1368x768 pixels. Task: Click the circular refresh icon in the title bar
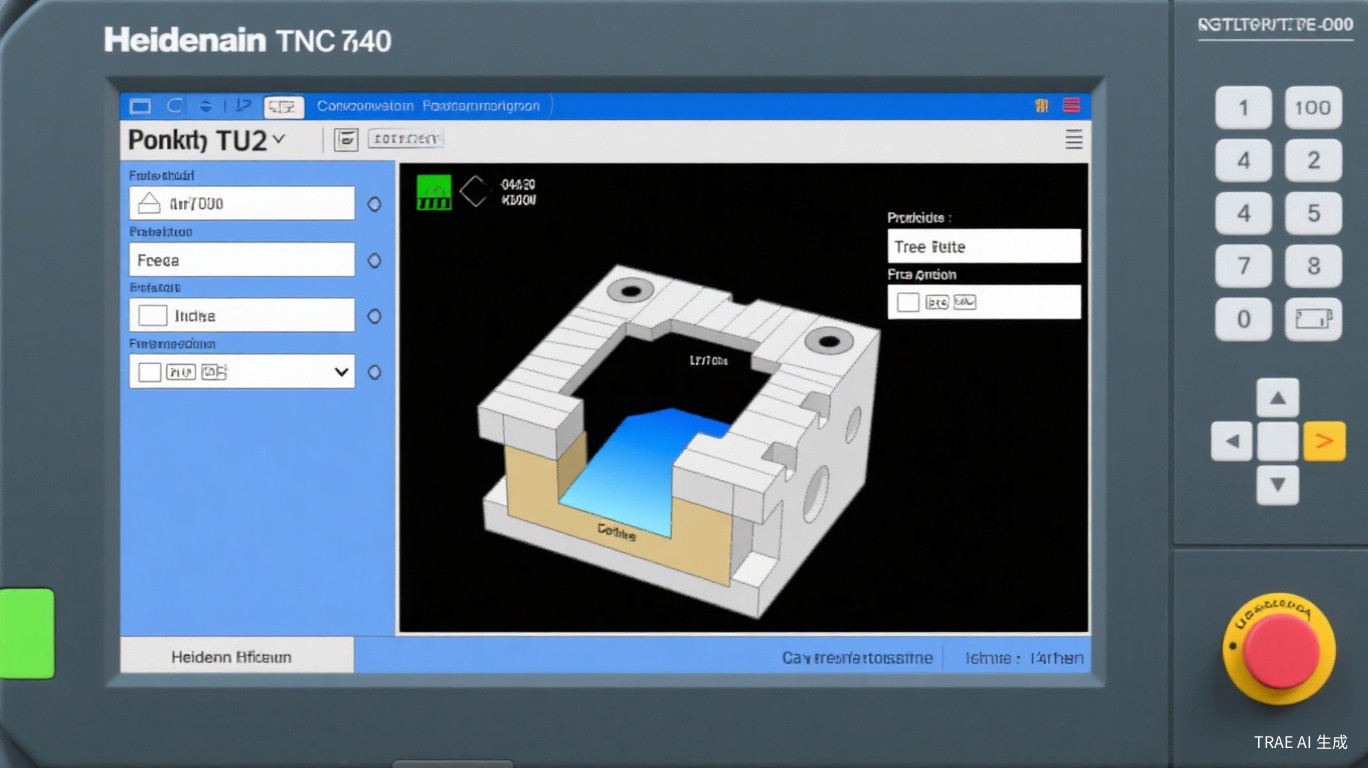coord(175,105)
